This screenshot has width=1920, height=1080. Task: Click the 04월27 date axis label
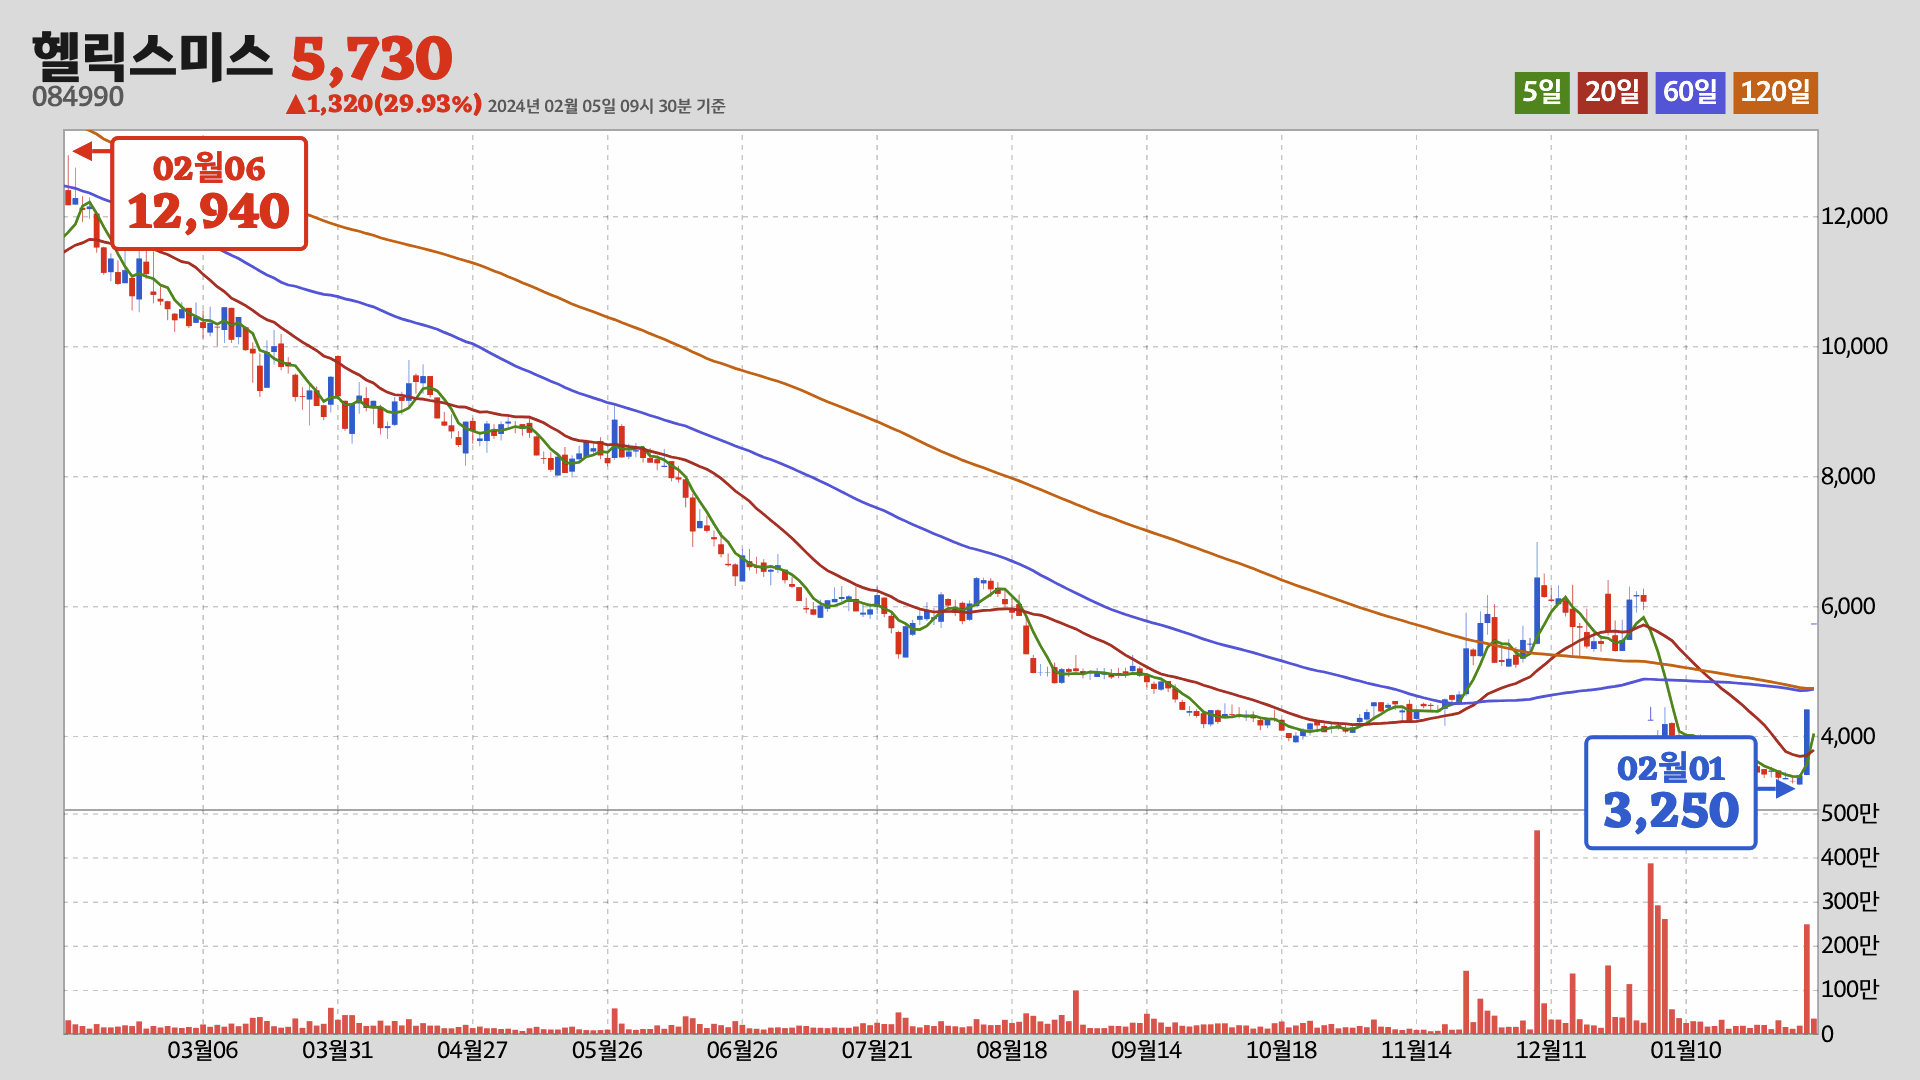click(473, 1050)
